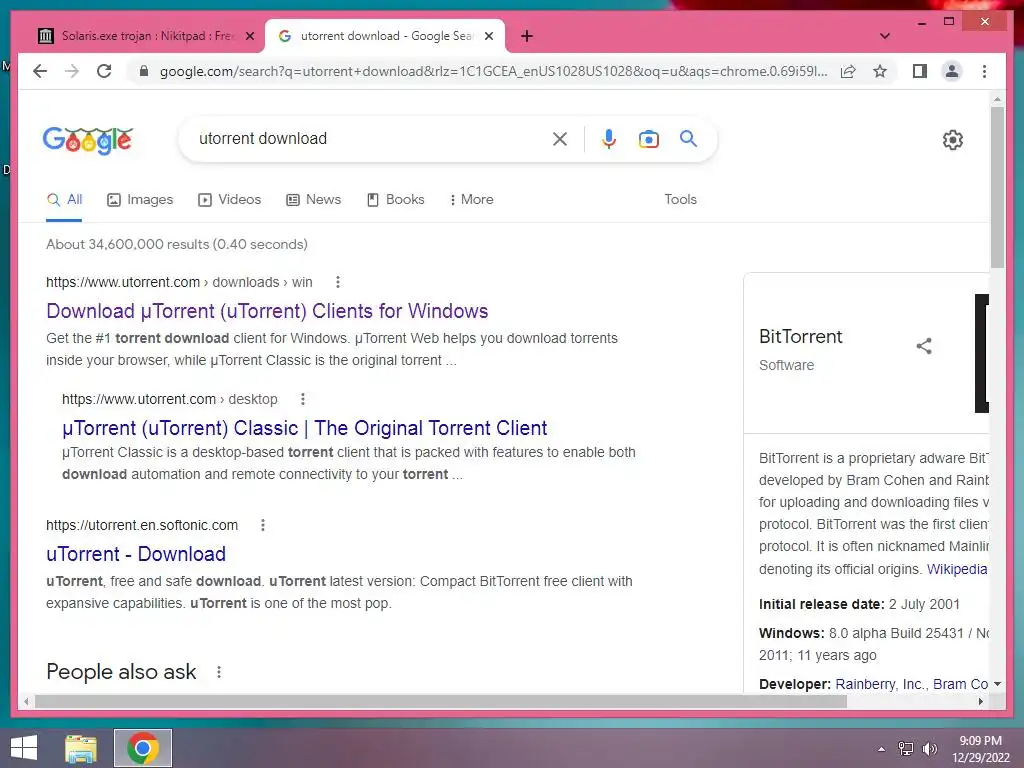Screen dimensions: 1024x768
Task: Open Windows Start menu
Action: (x=24, y=748)
